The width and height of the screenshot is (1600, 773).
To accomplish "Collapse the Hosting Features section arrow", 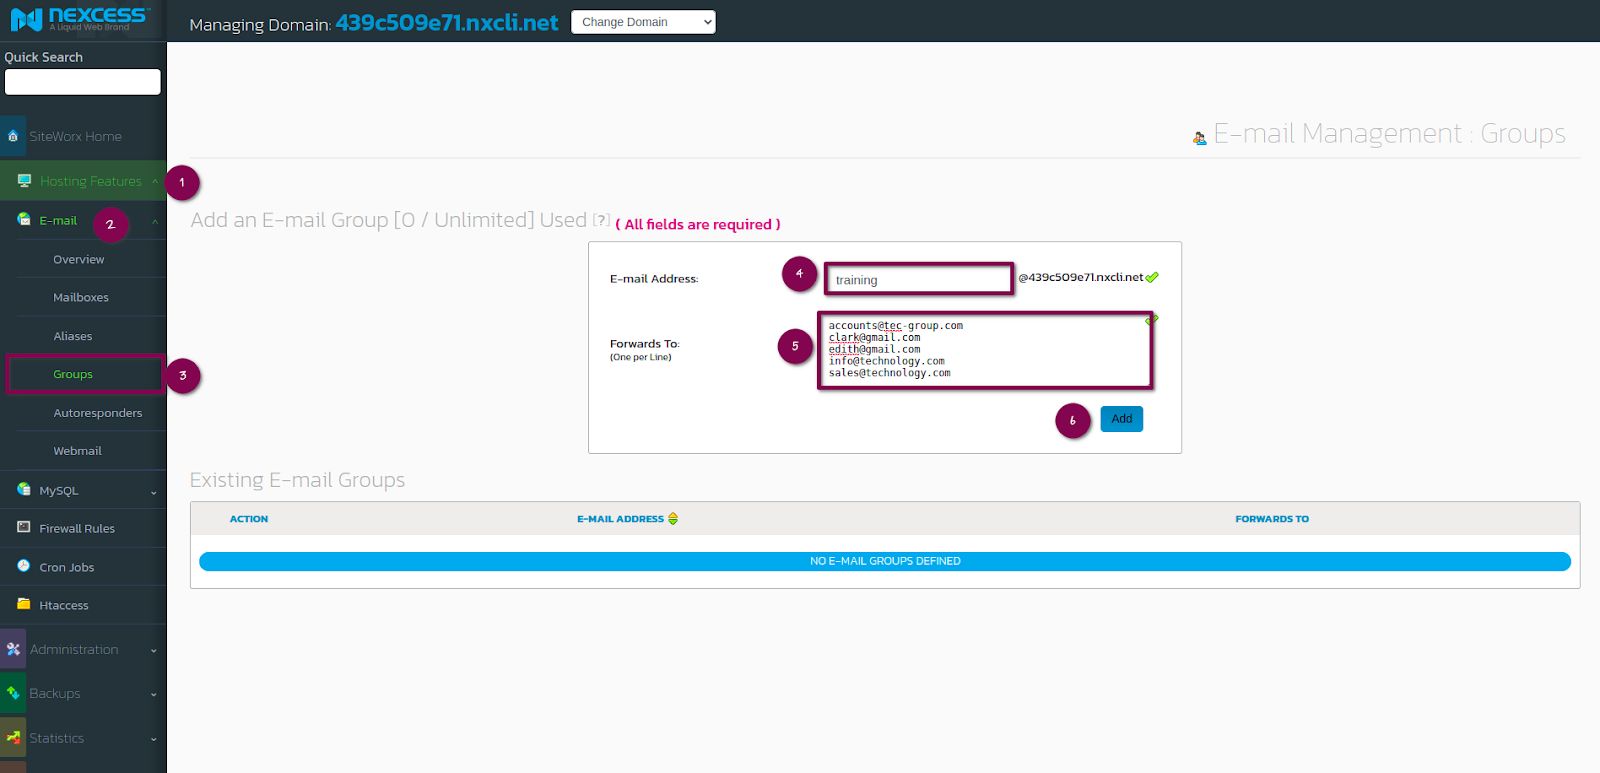I will coord(155,181).
